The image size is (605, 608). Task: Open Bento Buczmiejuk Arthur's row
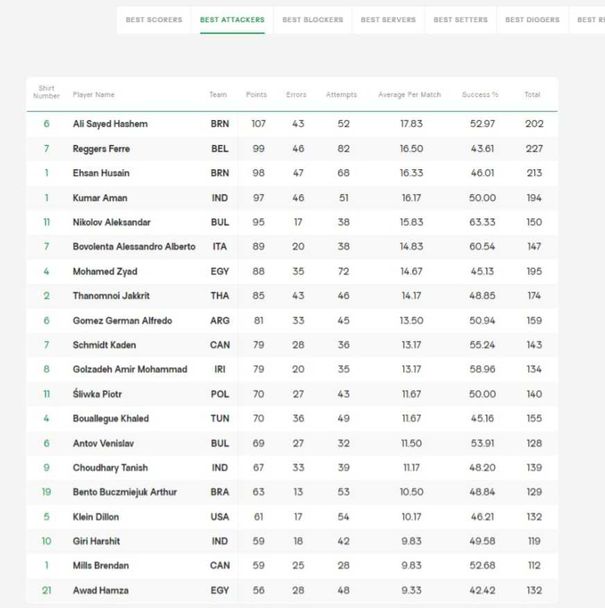click(124, 492)
